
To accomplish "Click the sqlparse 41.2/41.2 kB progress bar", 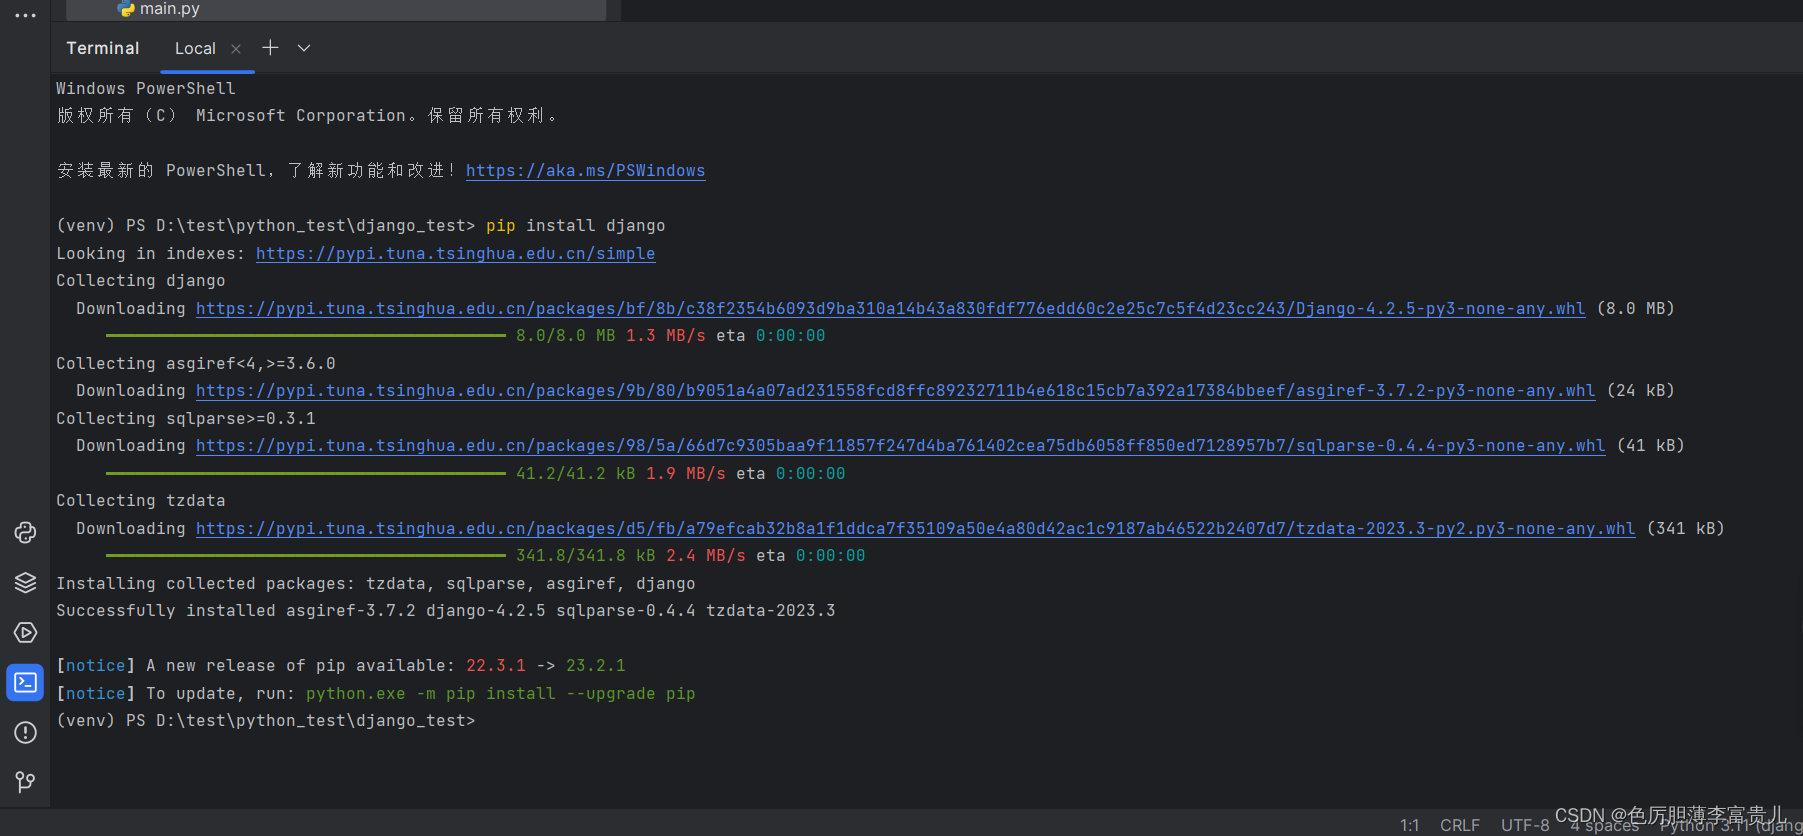I will pos(306,474).
